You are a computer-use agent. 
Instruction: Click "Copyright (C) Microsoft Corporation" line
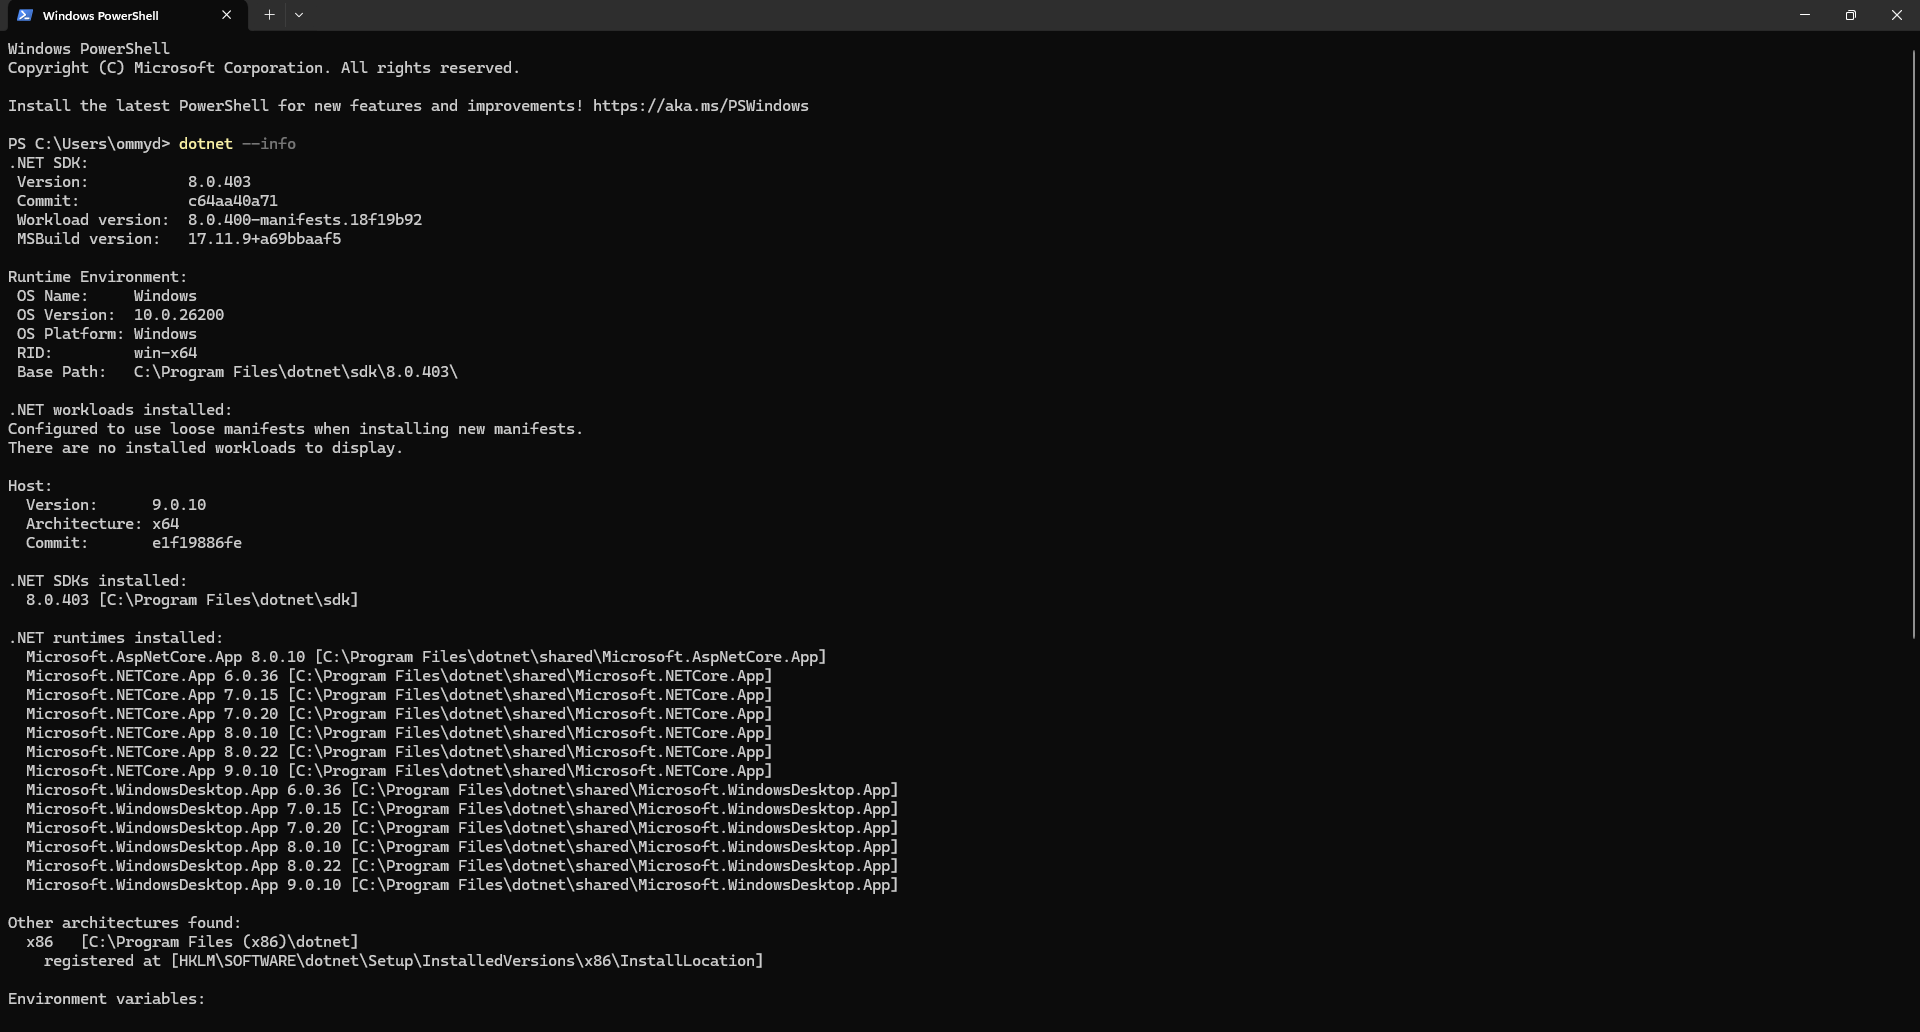(264, 68)
